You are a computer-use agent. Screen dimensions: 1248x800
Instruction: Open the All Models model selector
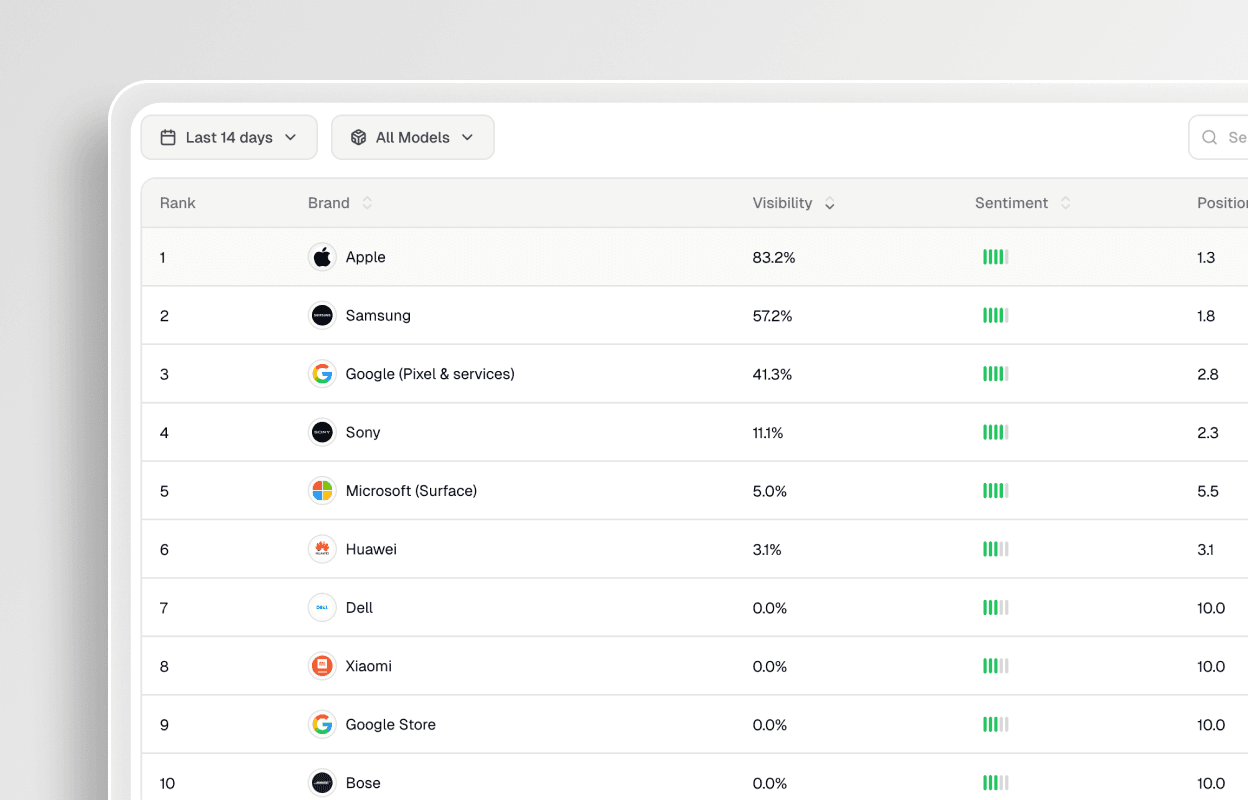click(x=413, y=137)
